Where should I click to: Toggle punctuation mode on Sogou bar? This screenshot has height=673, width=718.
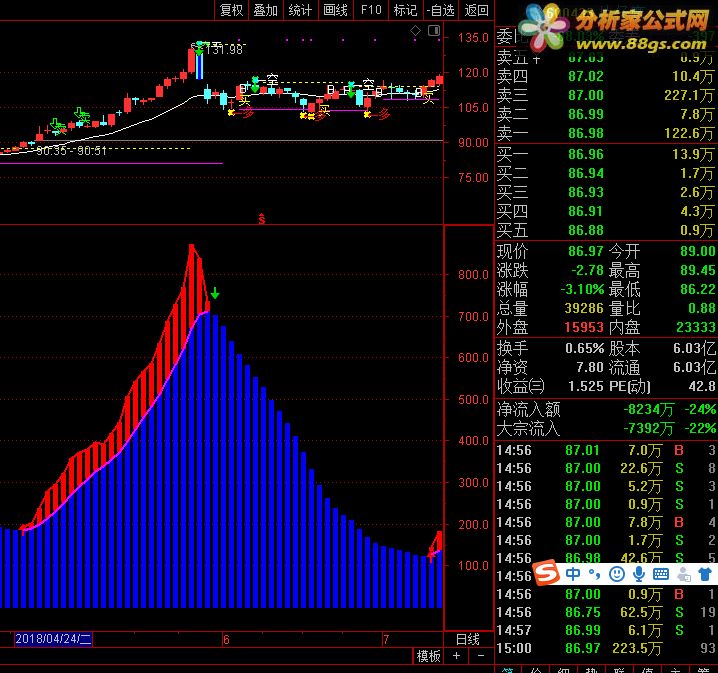(594, 574)
